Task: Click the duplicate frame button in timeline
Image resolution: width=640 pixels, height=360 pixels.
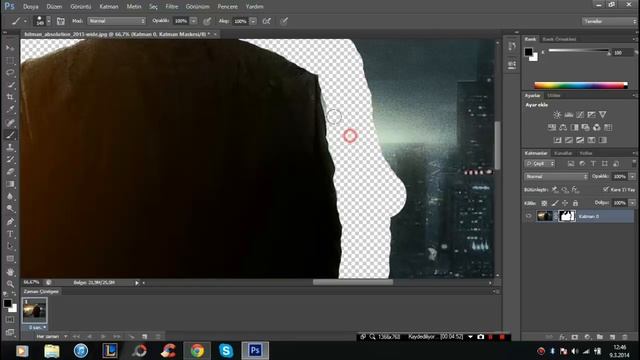Action: point(144,337)
